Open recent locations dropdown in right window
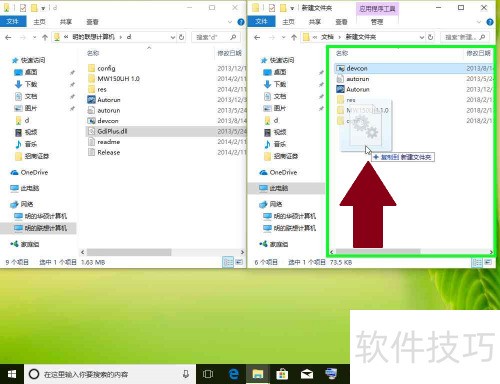This screenshot has width=500, height=384. [284, 37]
